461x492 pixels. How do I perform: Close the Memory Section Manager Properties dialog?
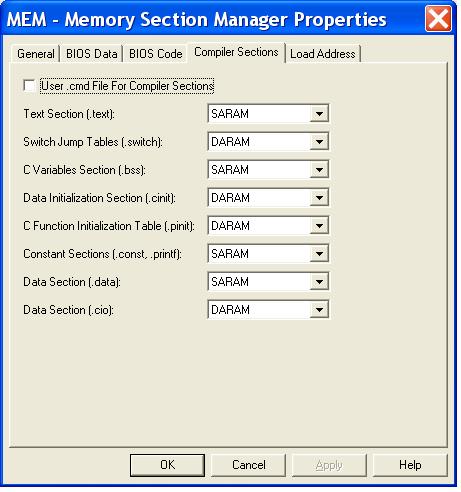438,19
